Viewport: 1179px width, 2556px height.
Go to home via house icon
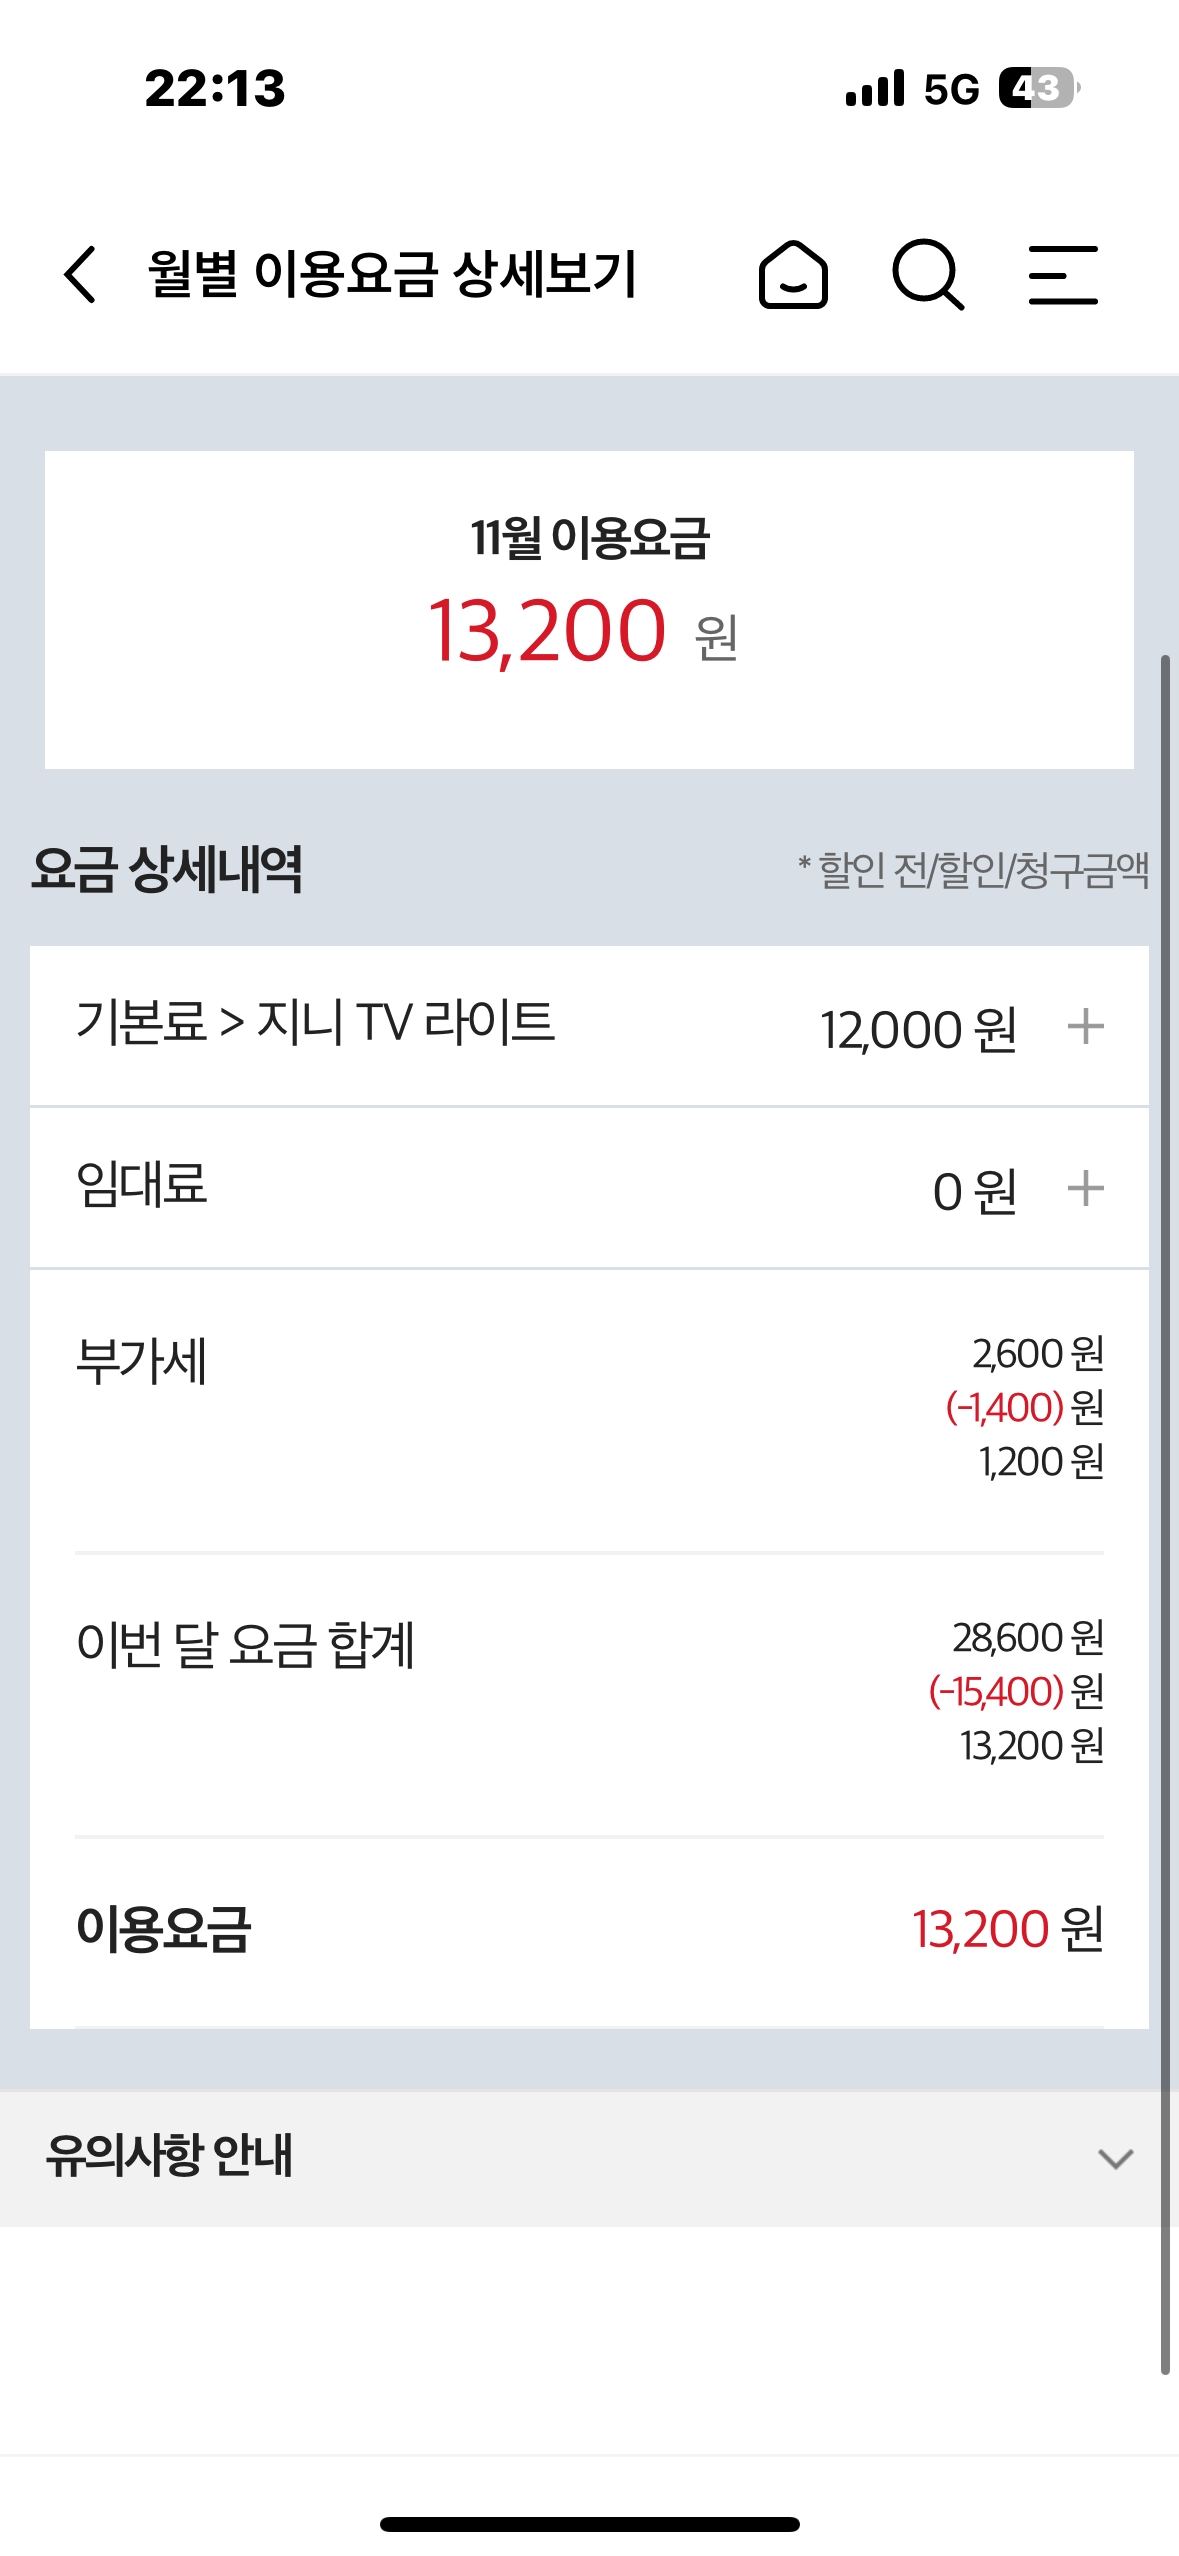point(793,274)
